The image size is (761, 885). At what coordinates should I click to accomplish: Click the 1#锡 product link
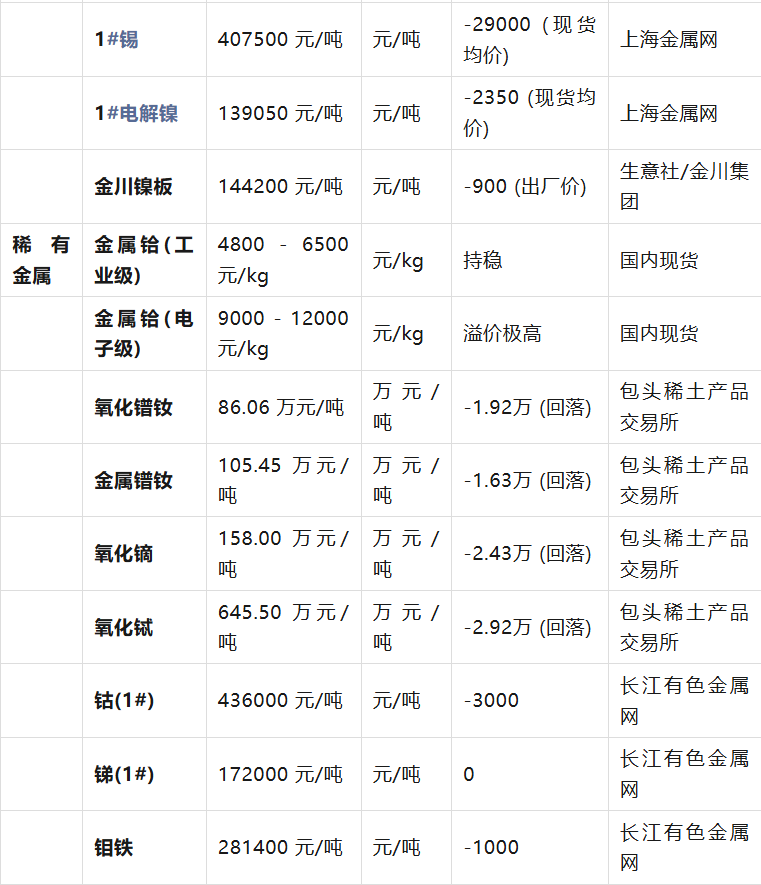tap(116, 40)
